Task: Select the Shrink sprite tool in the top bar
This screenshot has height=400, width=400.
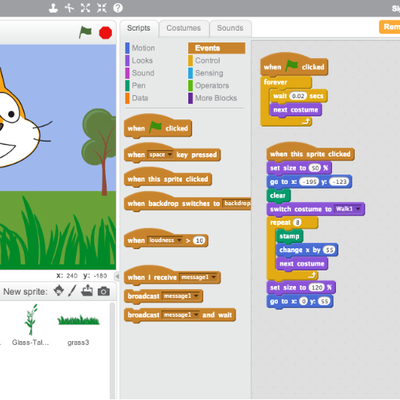Action: [102, 8]
